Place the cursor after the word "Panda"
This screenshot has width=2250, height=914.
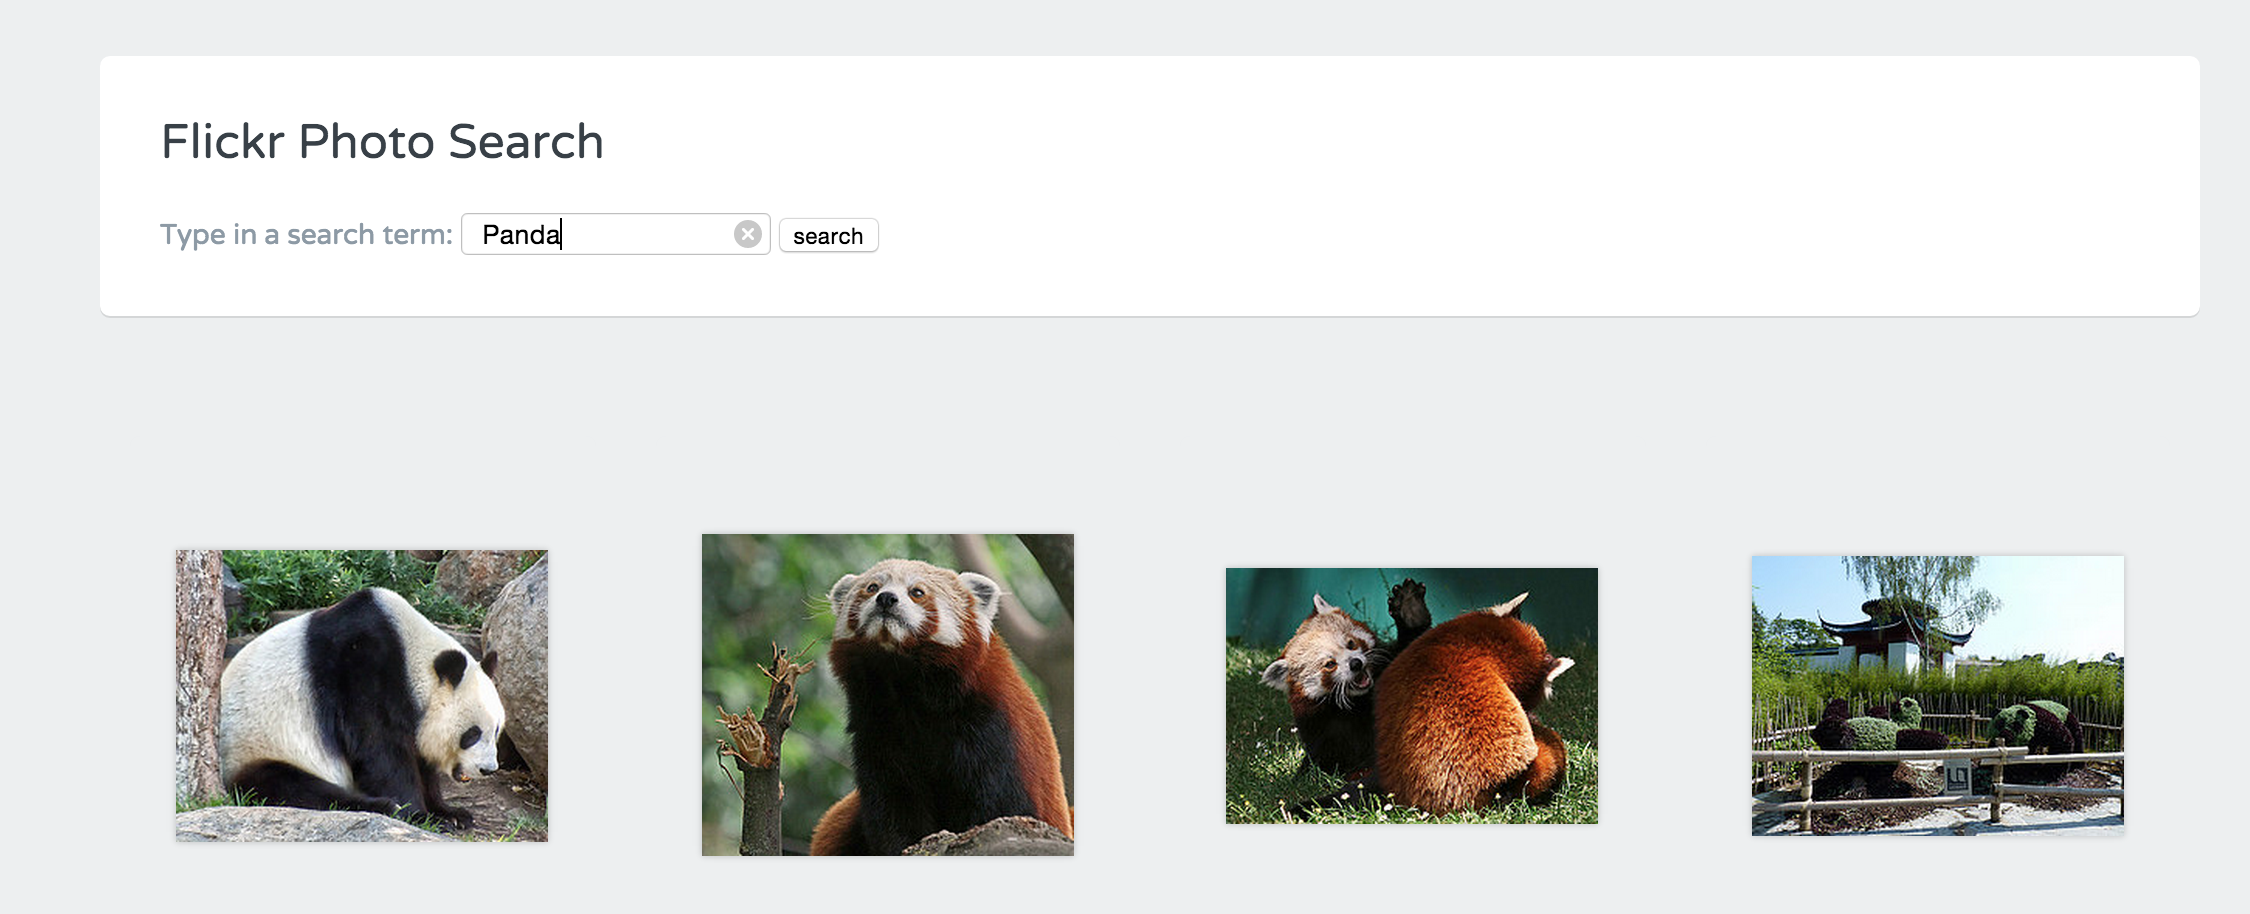(x=560, y=233)
